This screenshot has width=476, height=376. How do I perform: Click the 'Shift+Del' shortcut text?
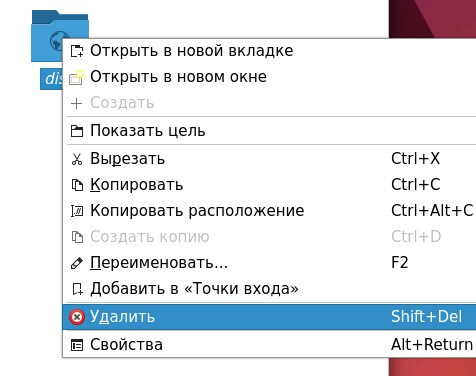pyautogui.click(x=427, y=317)
